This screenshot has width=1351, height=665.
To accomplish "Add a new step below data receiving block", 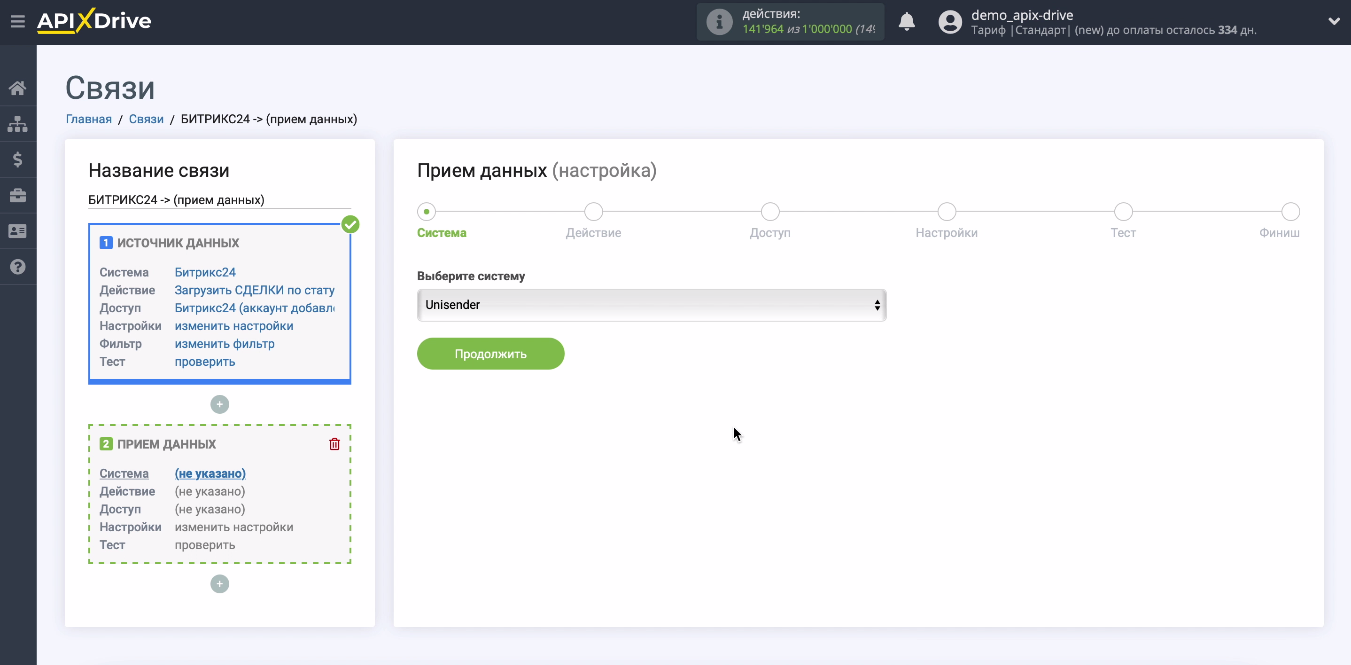I will [220, 584].
